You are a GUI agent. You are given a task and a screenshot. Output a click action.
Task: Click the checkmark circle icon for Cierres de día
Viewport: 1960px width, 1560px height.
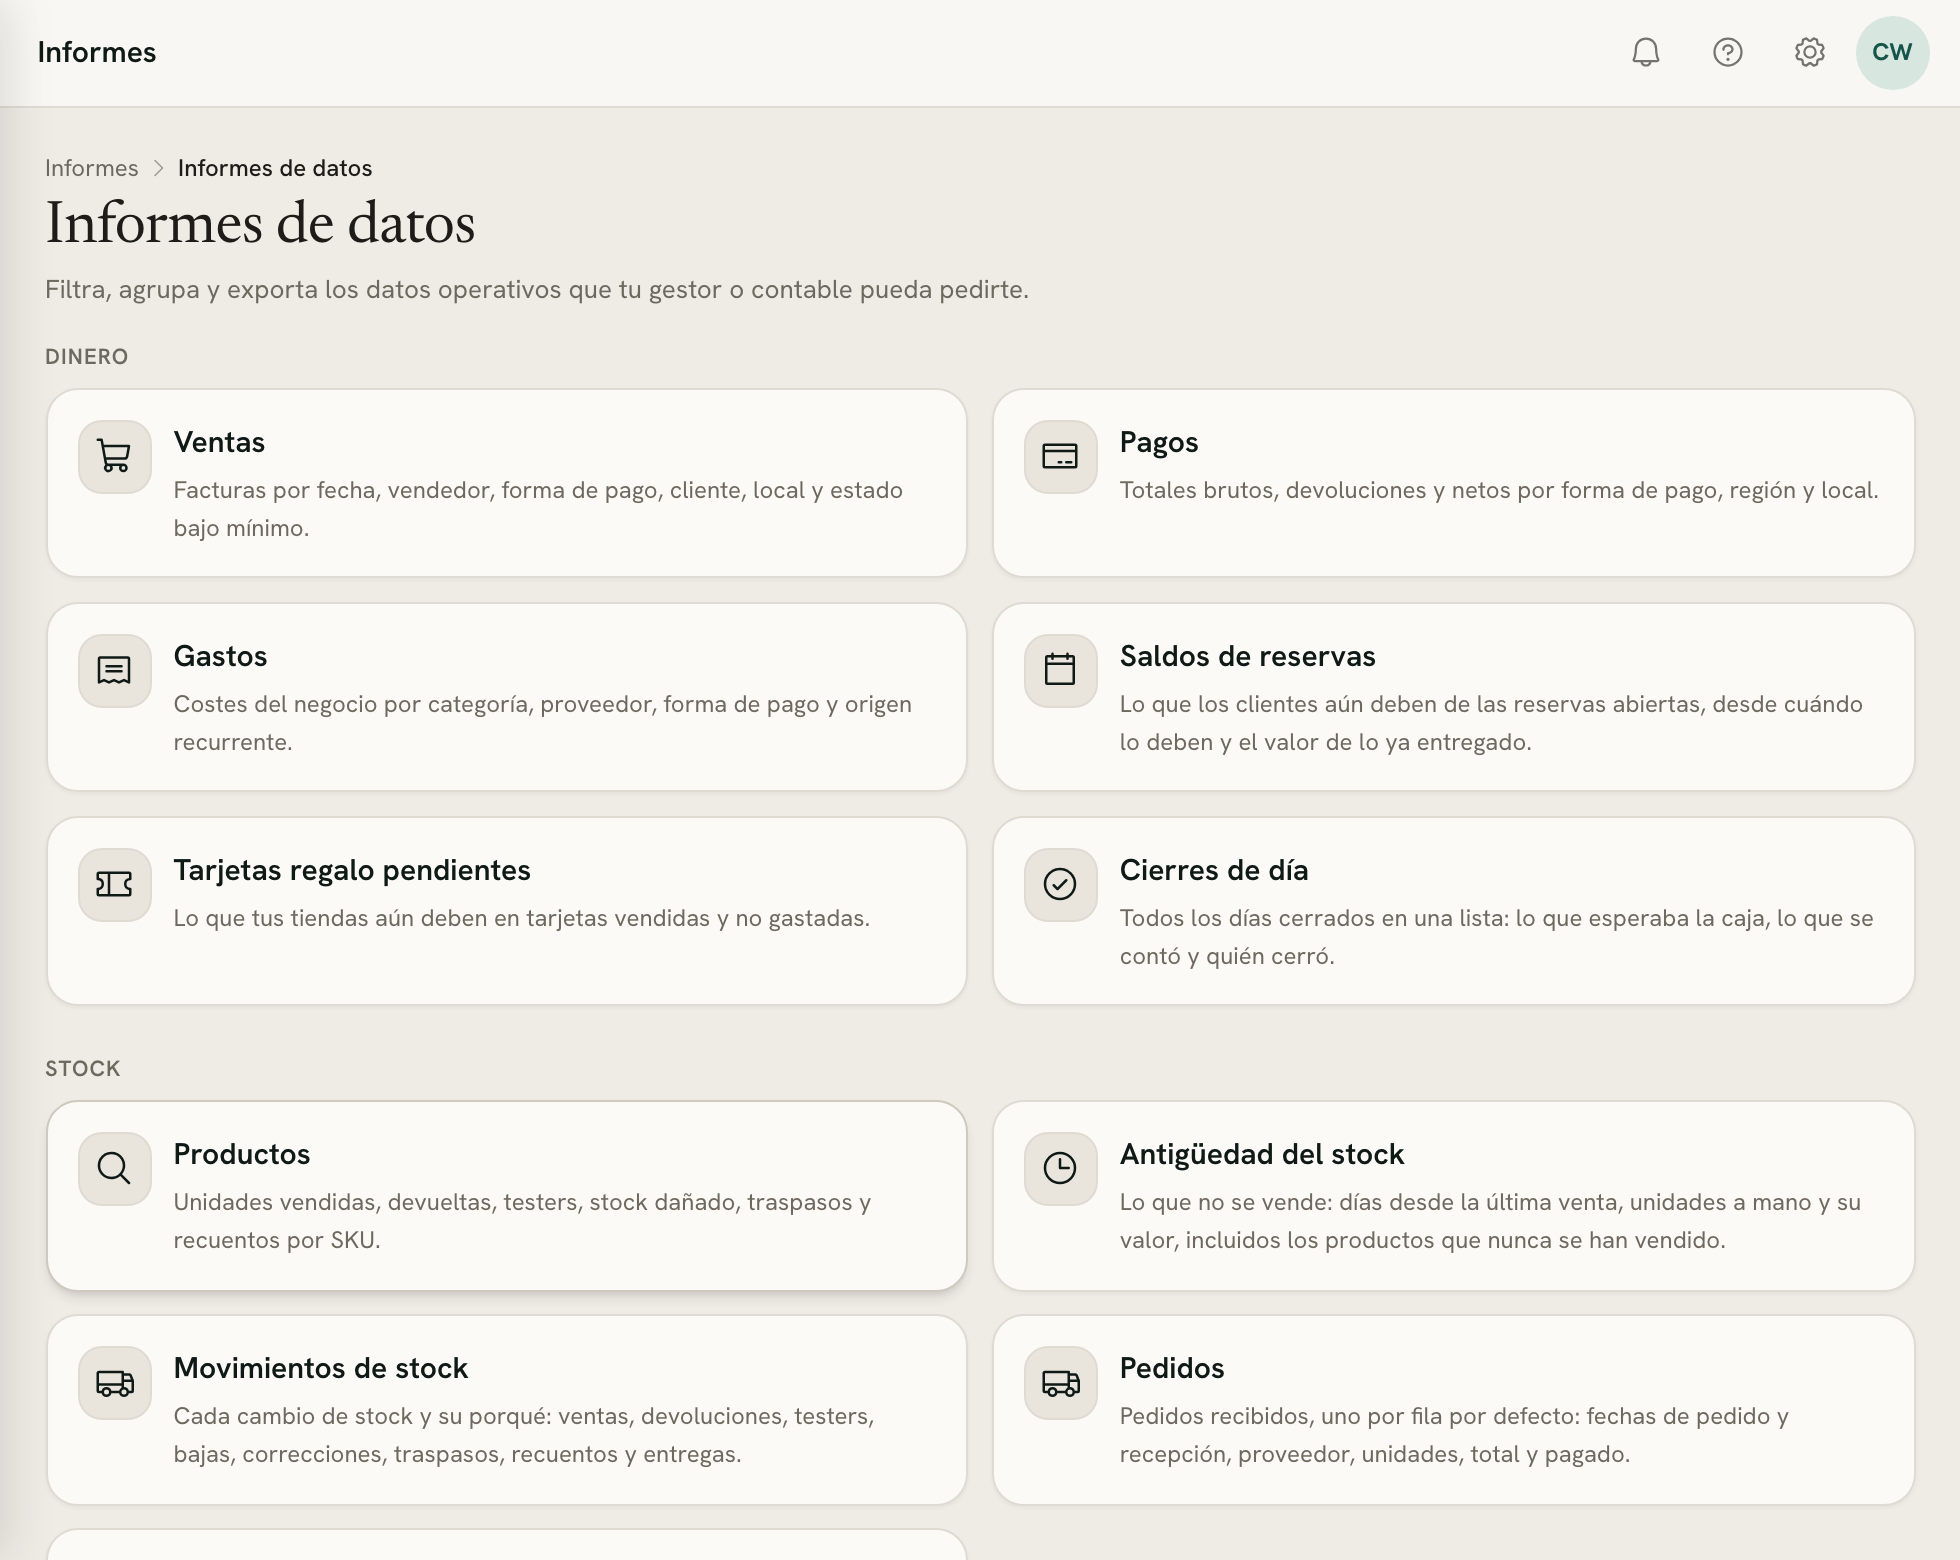click(x=1060, y=885)
